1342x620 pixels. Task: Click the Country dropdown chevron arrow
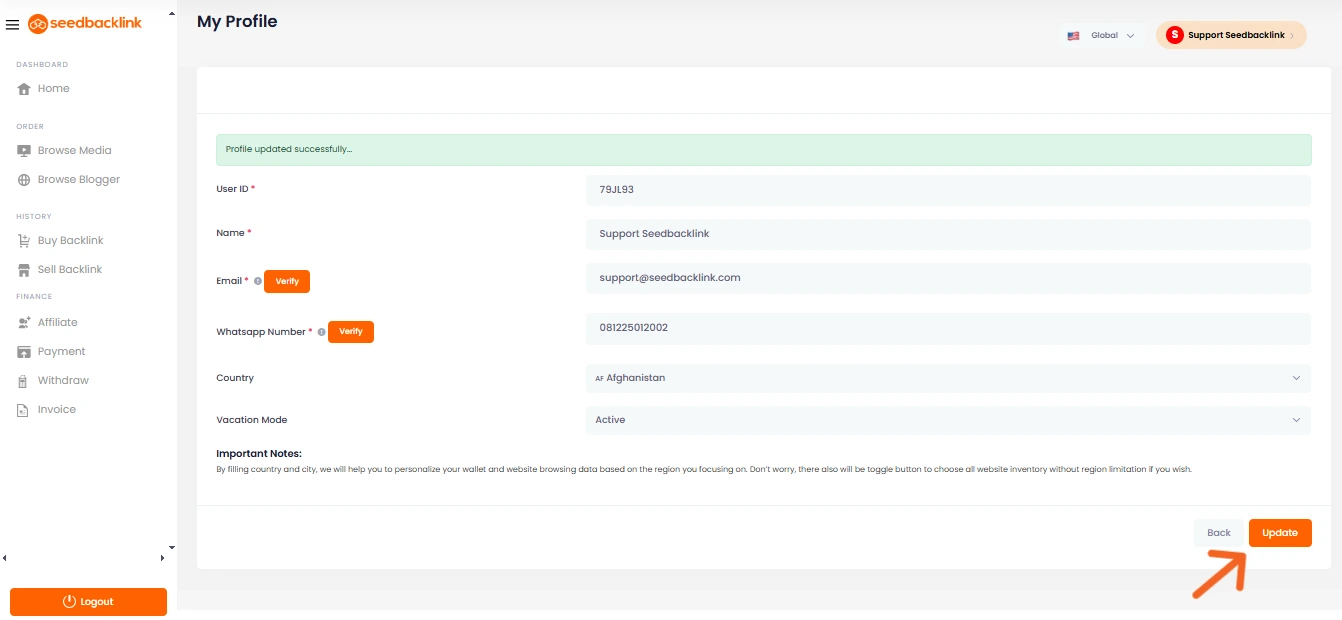(x=1296, y=378)
